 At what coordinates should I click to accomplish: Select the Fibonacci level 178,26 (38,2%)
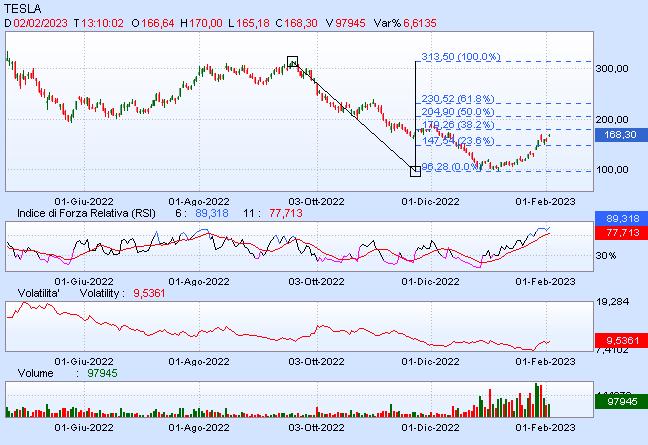click(458, 125)
